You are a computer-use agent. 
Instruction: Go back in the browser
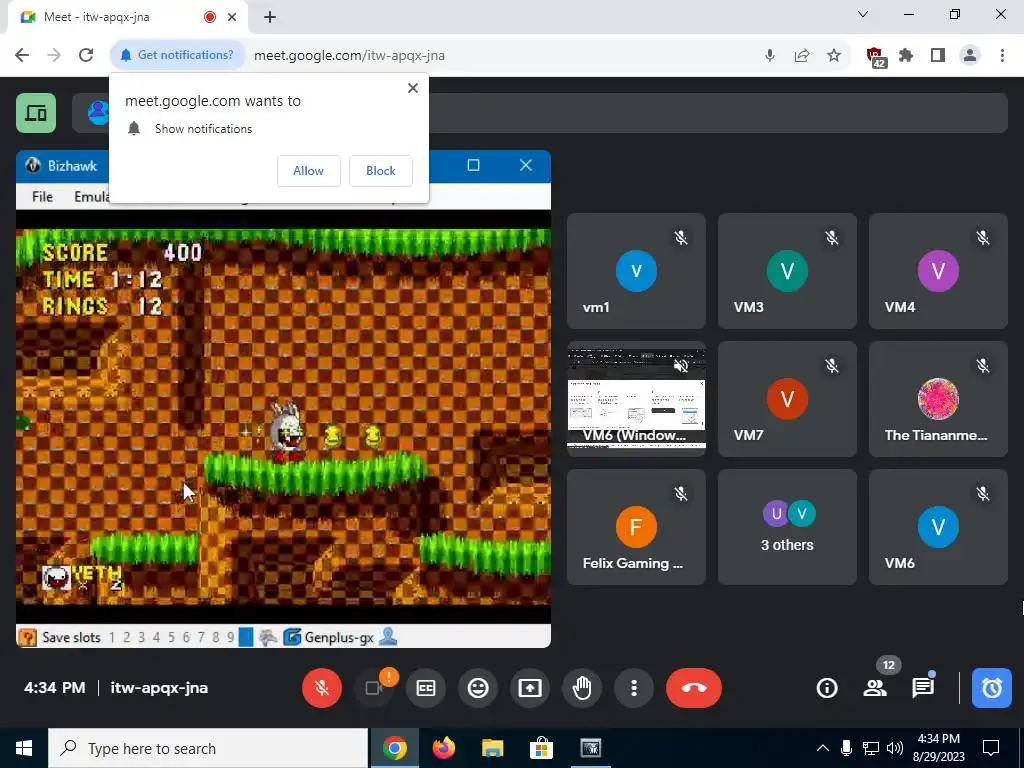click(22, 55)
